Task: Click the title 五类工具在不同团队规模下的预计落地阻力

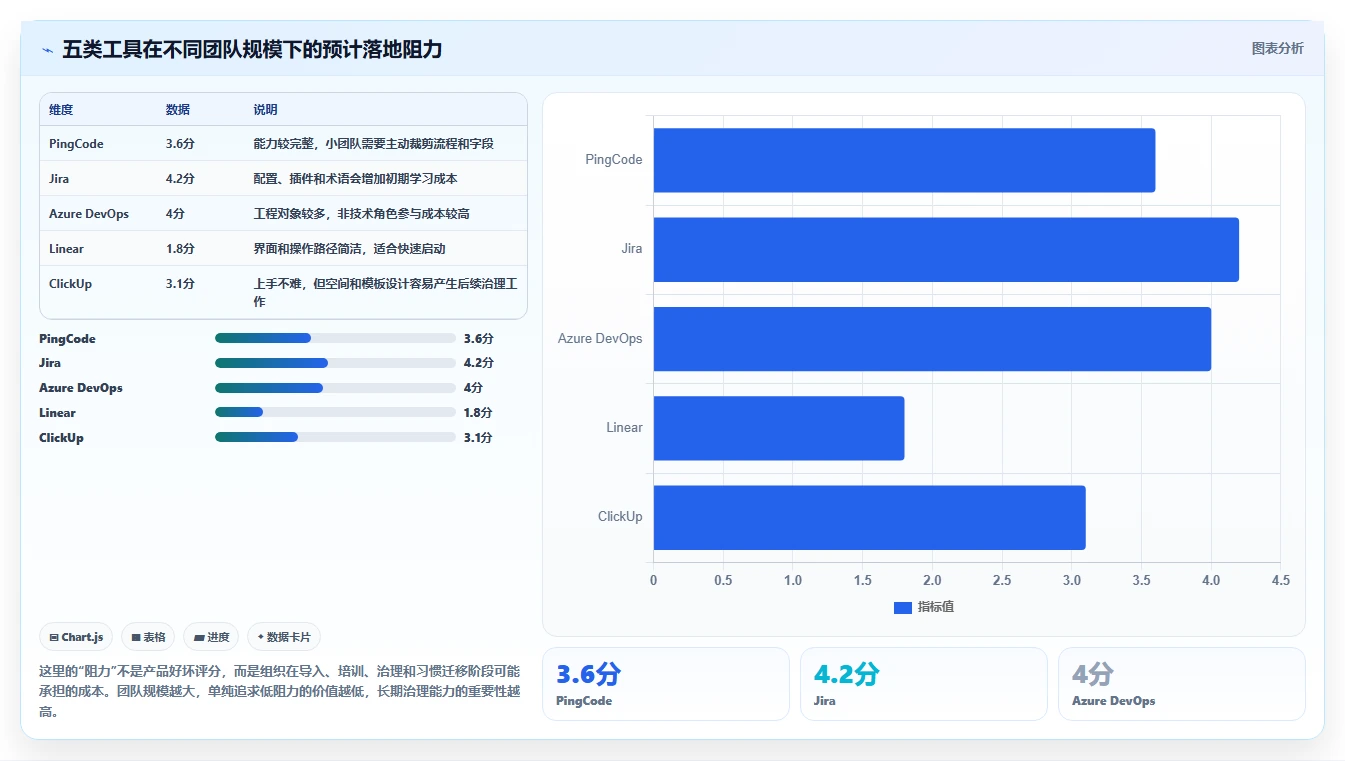Action: (x=252, y=49)
